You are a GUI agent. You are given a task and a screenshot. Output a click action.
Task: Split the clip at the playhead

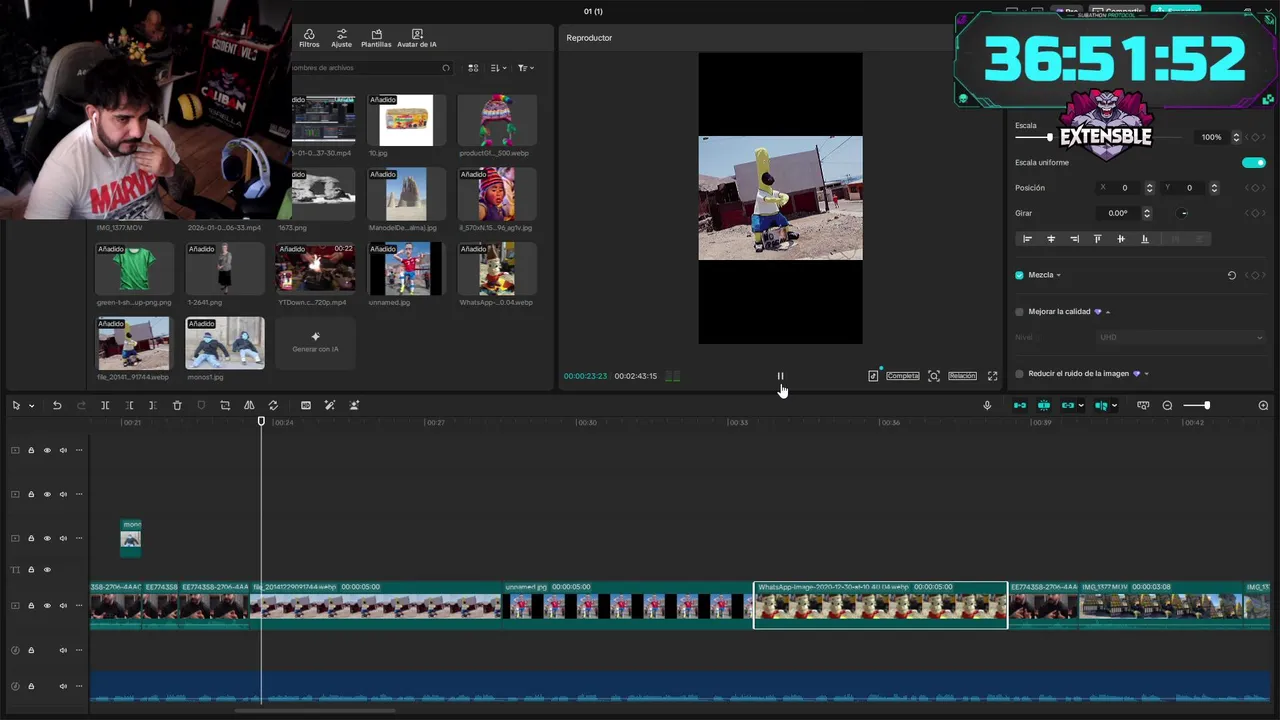pos(105,405)
